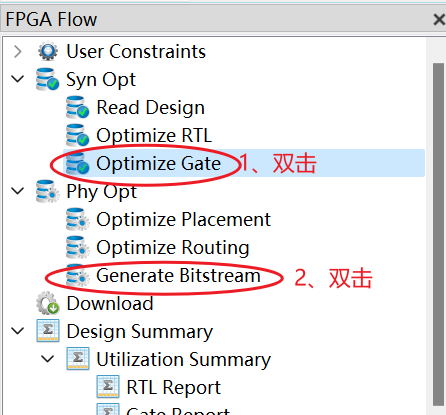
Task: Click the vertical scrollbar of FPGA Flow
Action: tap(438, 234)
